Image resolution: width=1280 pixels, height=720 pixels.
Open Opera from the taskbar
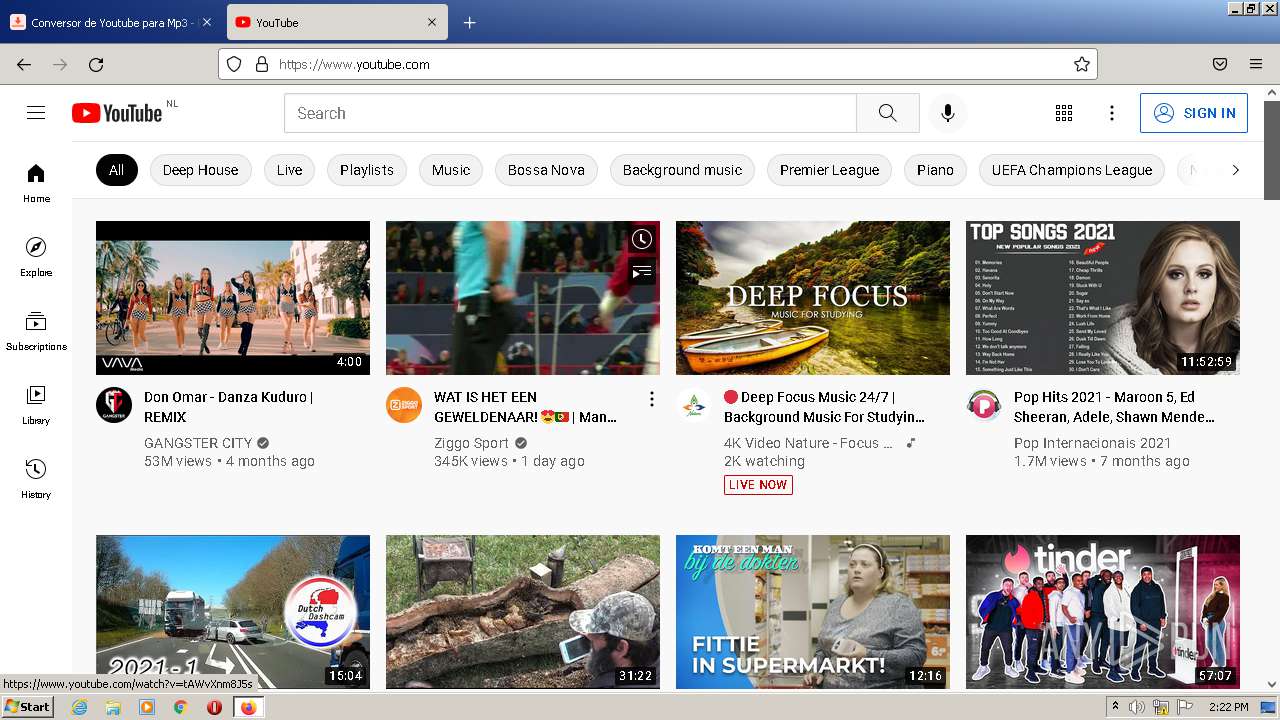(x=214, y=707)
